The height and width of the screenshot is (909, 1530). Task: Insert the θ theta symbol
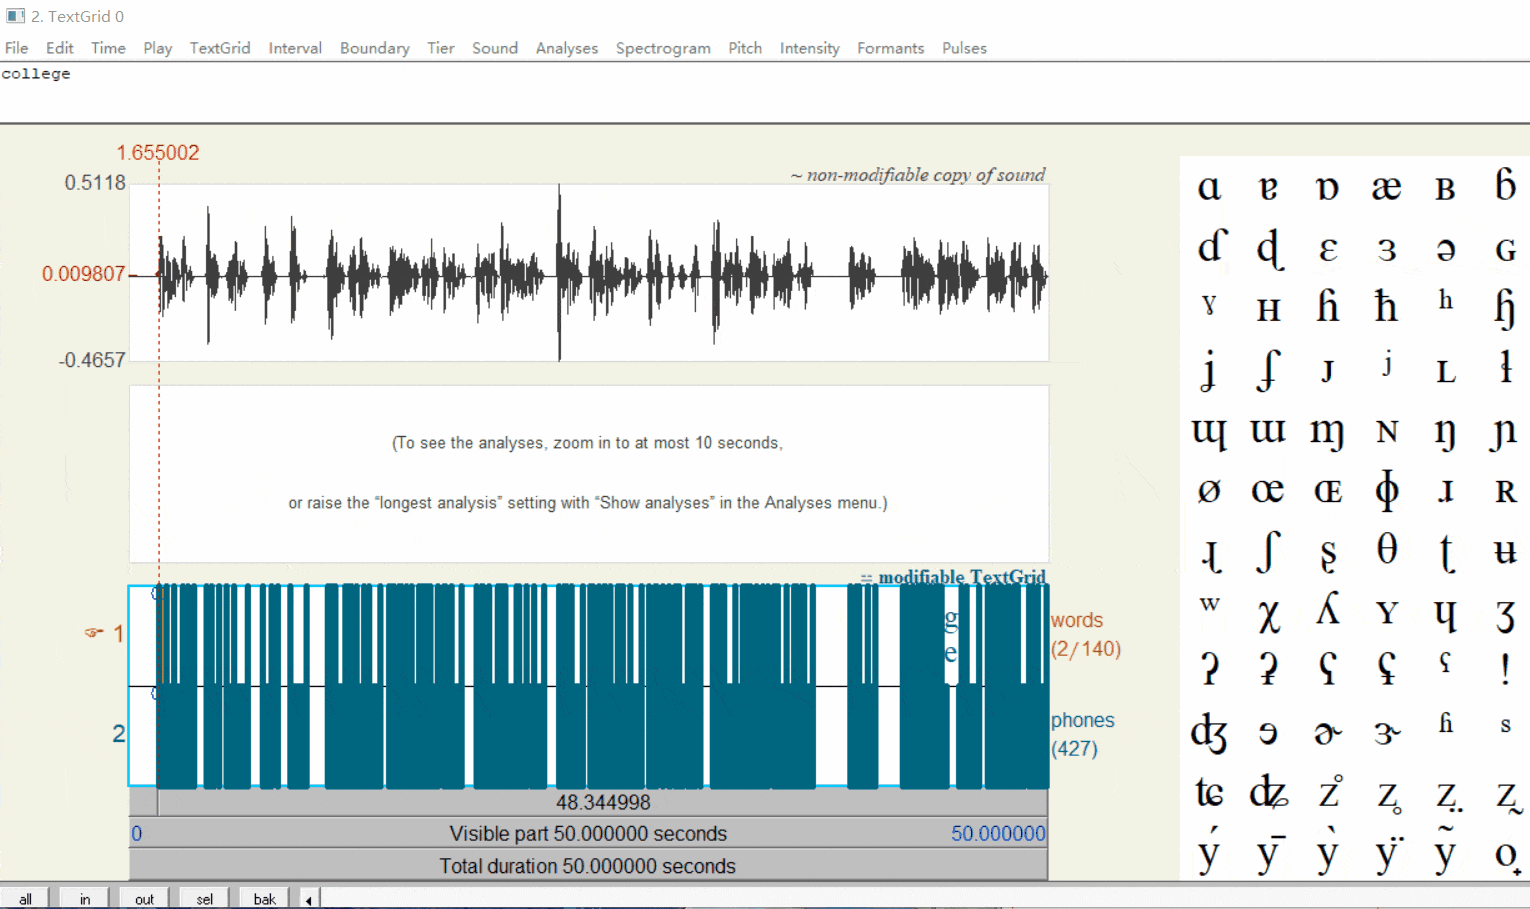click(1386, 549)
